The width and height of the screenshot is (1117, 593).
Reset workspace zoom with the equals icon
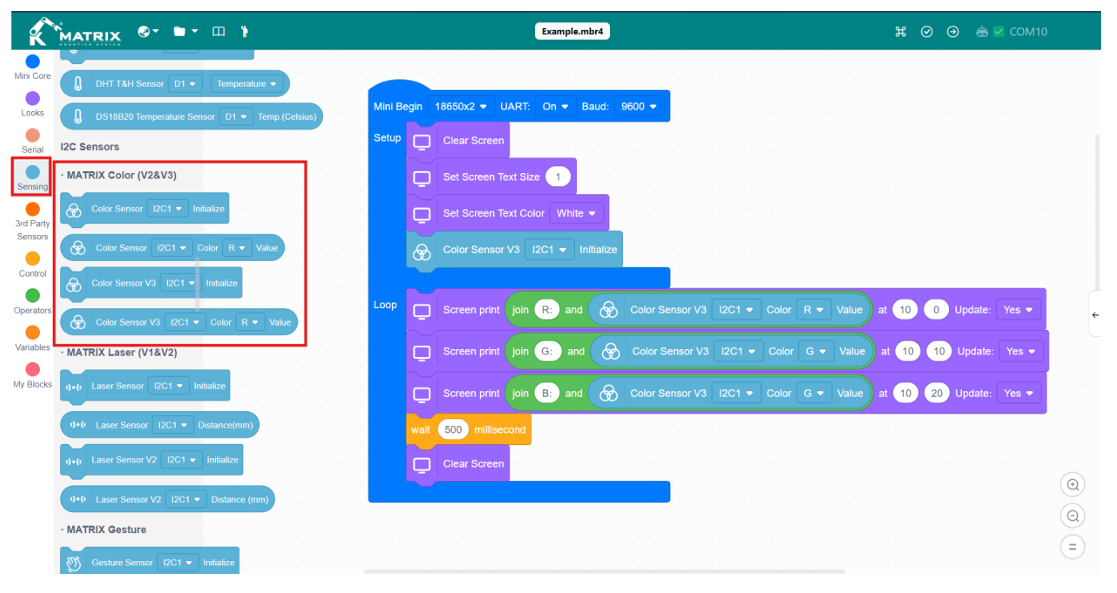point(1072,547)
